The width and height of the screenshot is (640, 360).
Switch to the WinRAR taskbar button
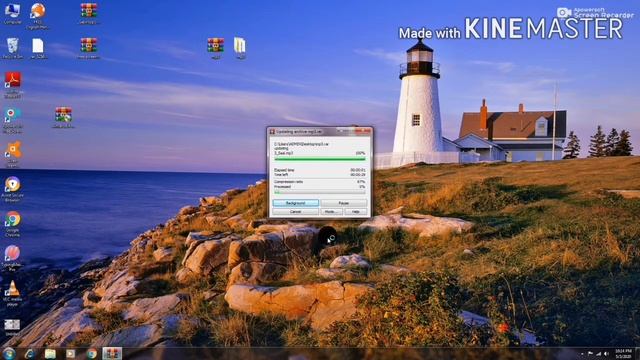tap(112, 353)
